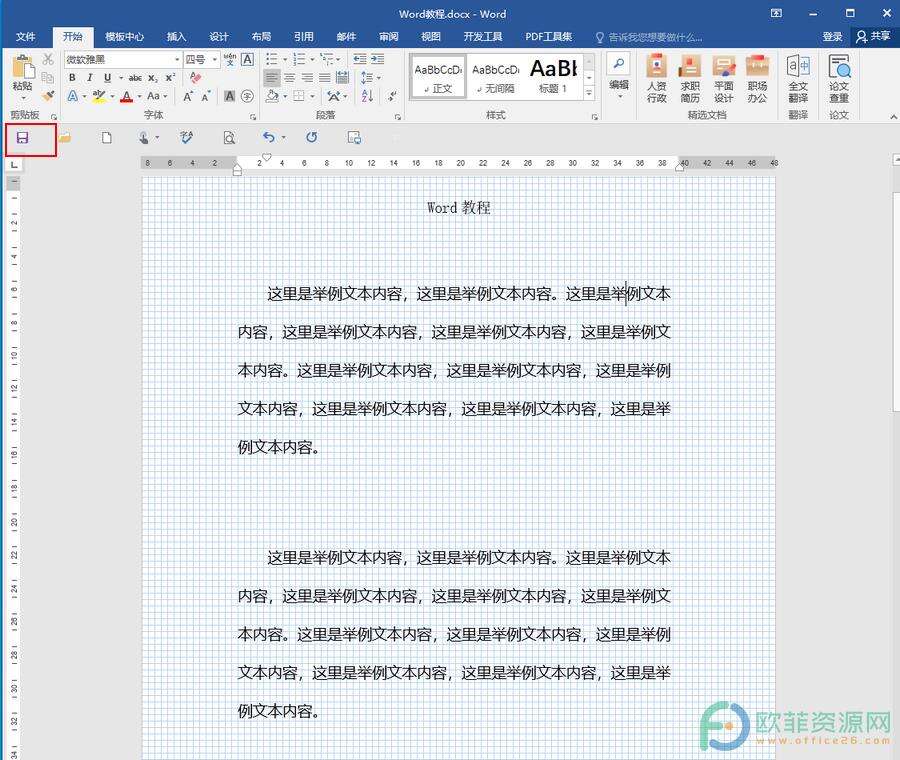Apply the yellow text highlight color

(x=99, y=96)
